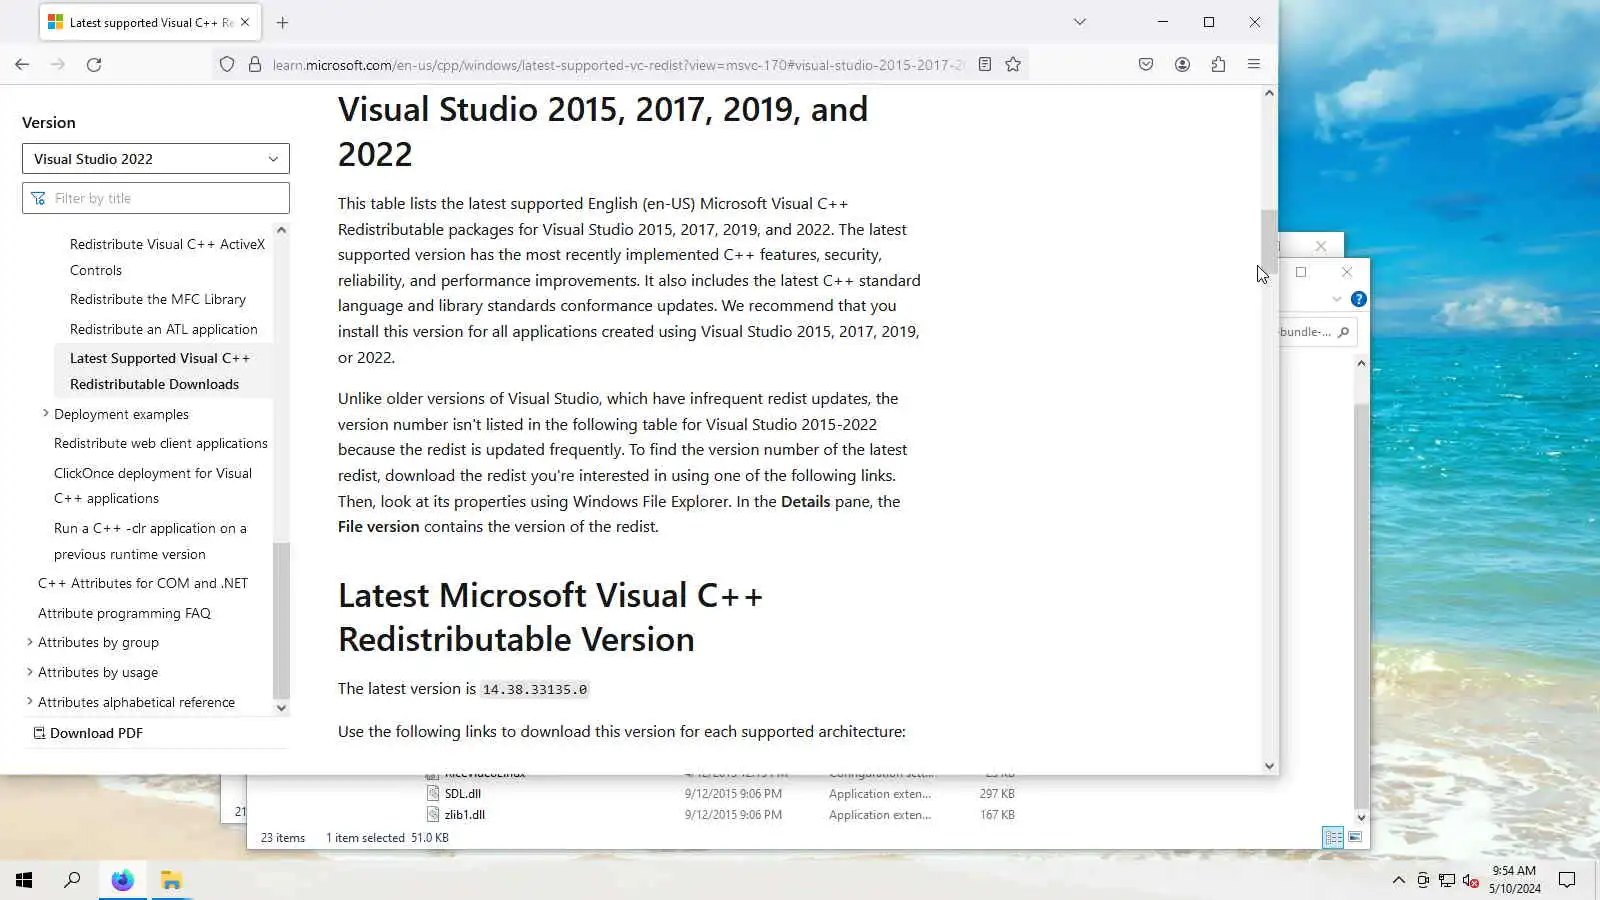The width and height of the screenshot is (1600, 900).
Task: Reload the current page in Firefox
Action: (94, 64)
